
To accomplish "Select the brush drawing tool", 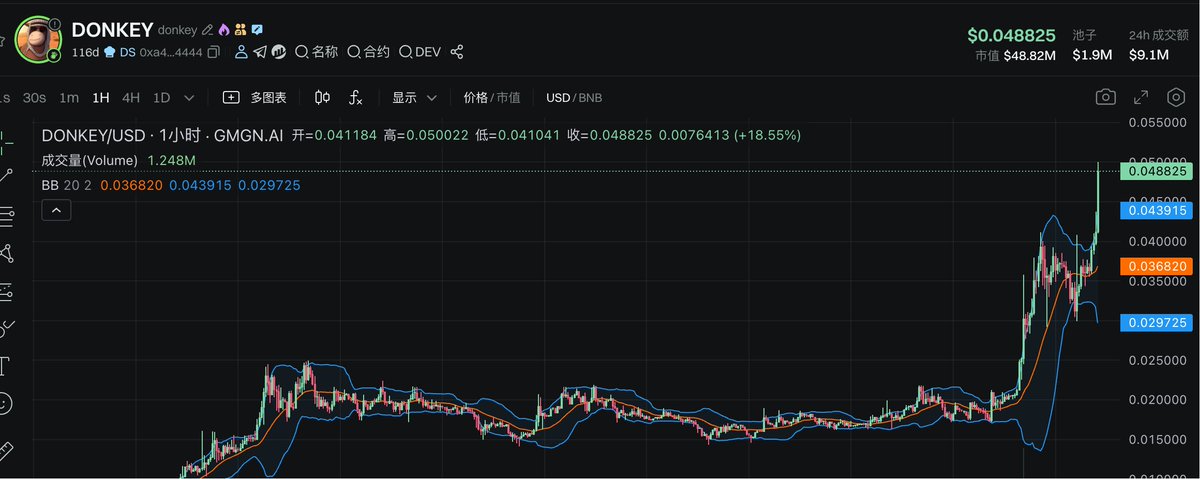I will [6, 327].
